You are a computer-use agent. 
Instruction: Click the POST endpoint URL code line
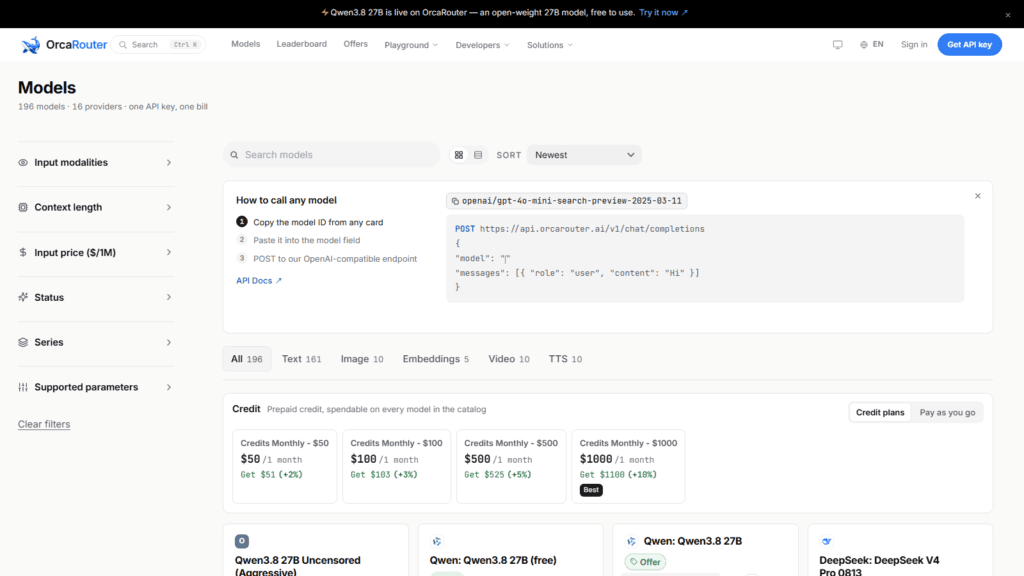pyautogui.click(x=580, y=229)
